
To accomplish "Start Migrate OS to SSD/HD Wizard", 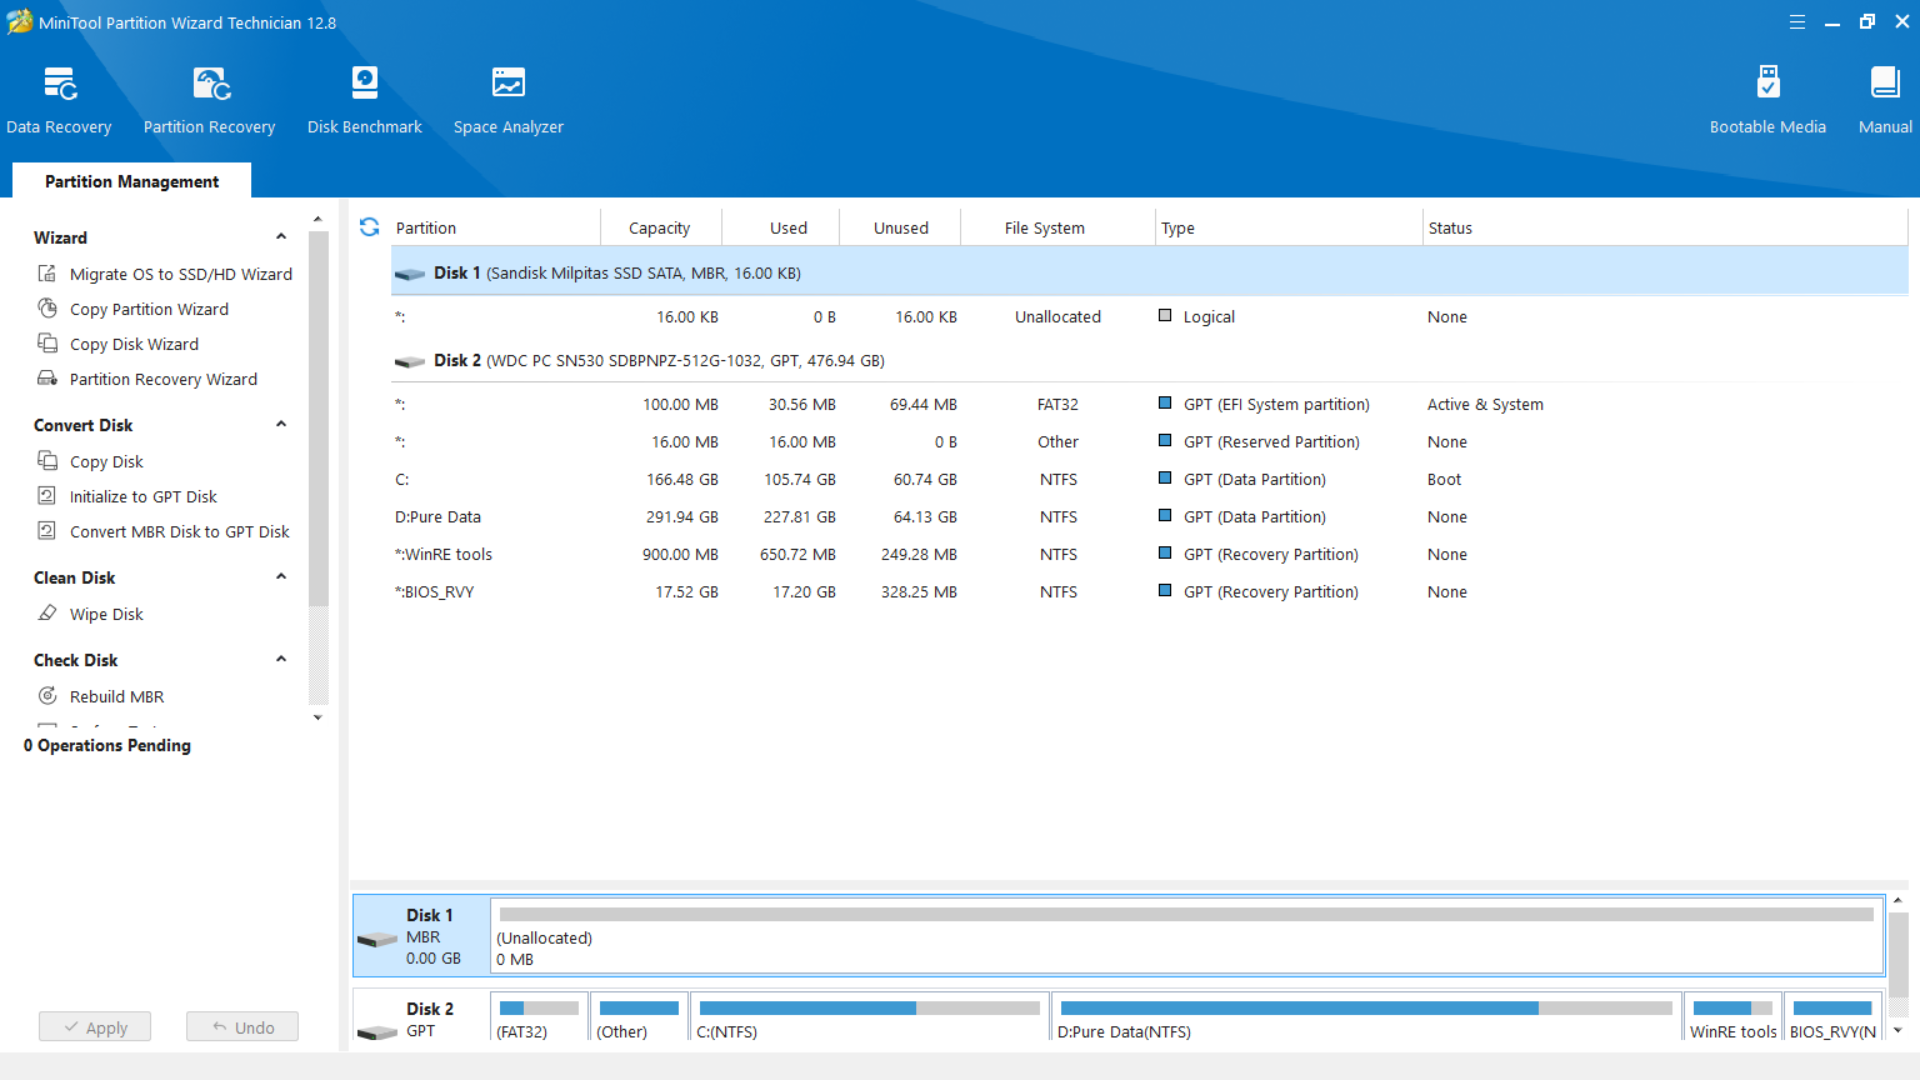I will (181, 274).
